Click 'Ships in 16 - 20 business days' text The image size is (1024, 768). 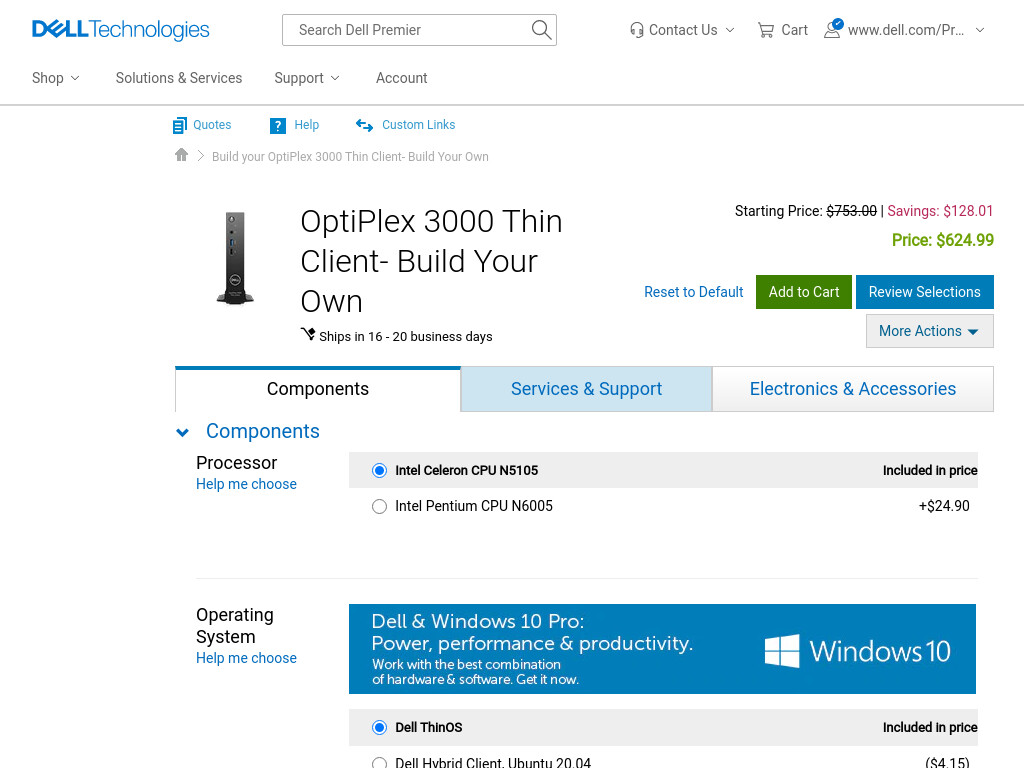coord(406,336)
